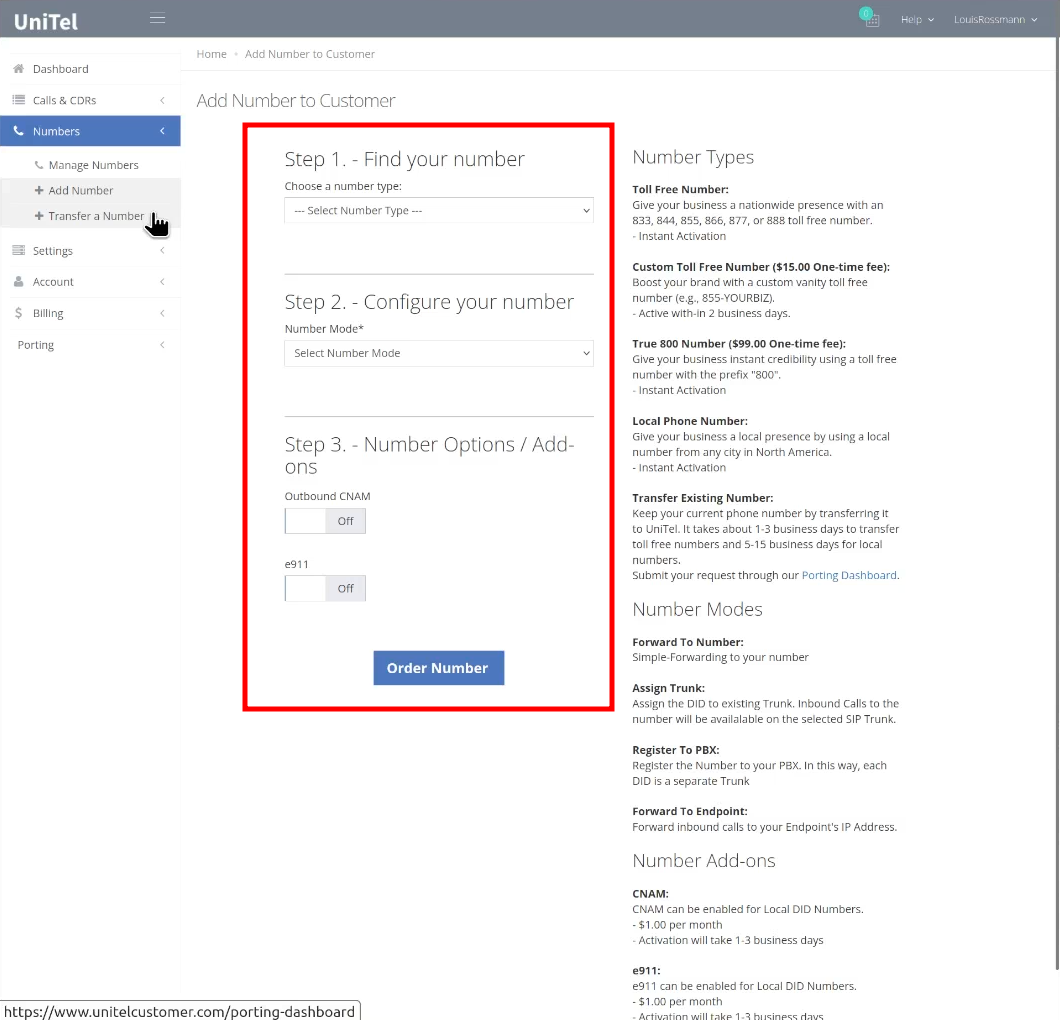Screen dimensions: 1060x1020
Task: Open the Select Number Type dropdown
Action: [439, 210]
